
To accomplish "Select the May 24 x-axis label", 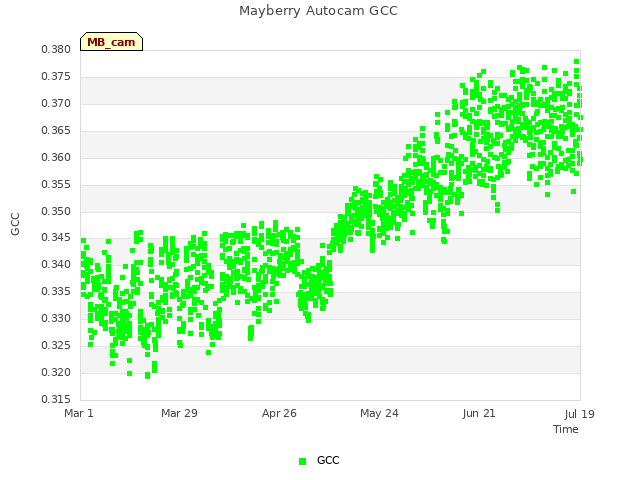I will point(379,413).
